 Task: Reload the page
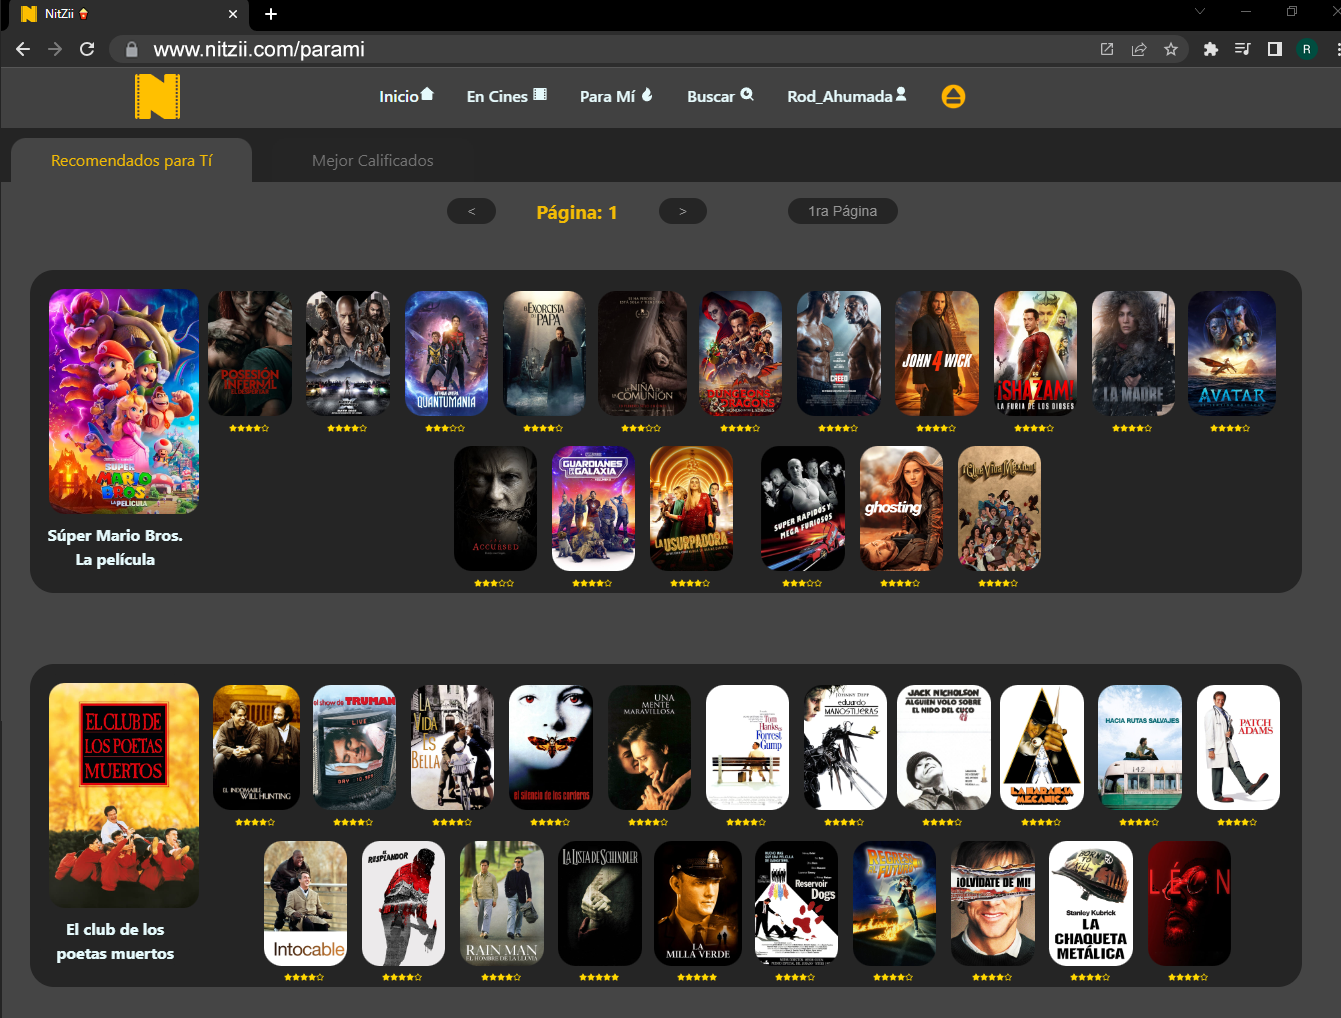(x=87, y=49)
